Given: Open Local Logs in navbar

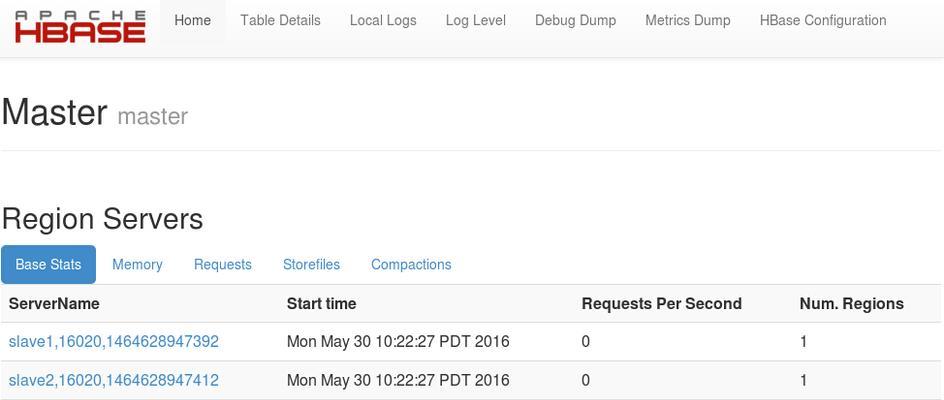Looking at the screenshot, I should click(383, 20).
